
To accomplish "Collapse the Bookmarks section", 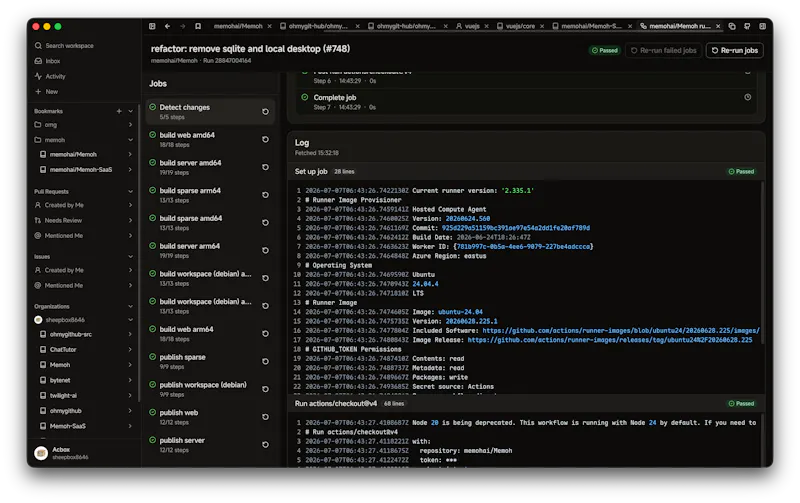I will tap(131, 111).
